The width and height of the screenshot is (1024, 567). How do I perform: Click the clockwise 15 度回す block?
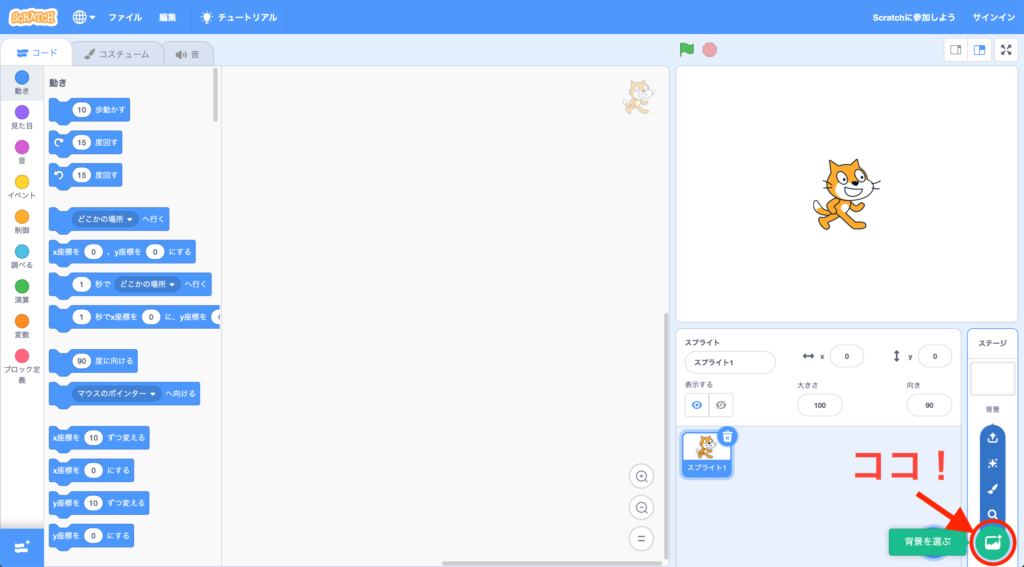pos(86,142)
